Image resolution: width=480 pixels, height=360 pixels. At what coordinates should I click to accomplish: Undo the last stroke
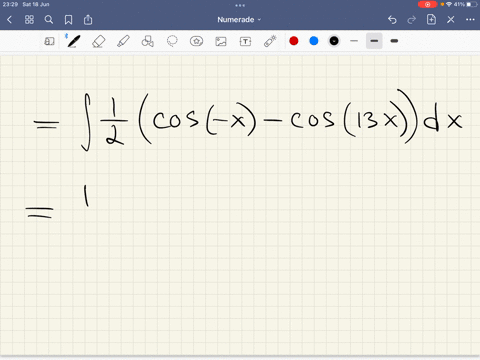point(392,20)
